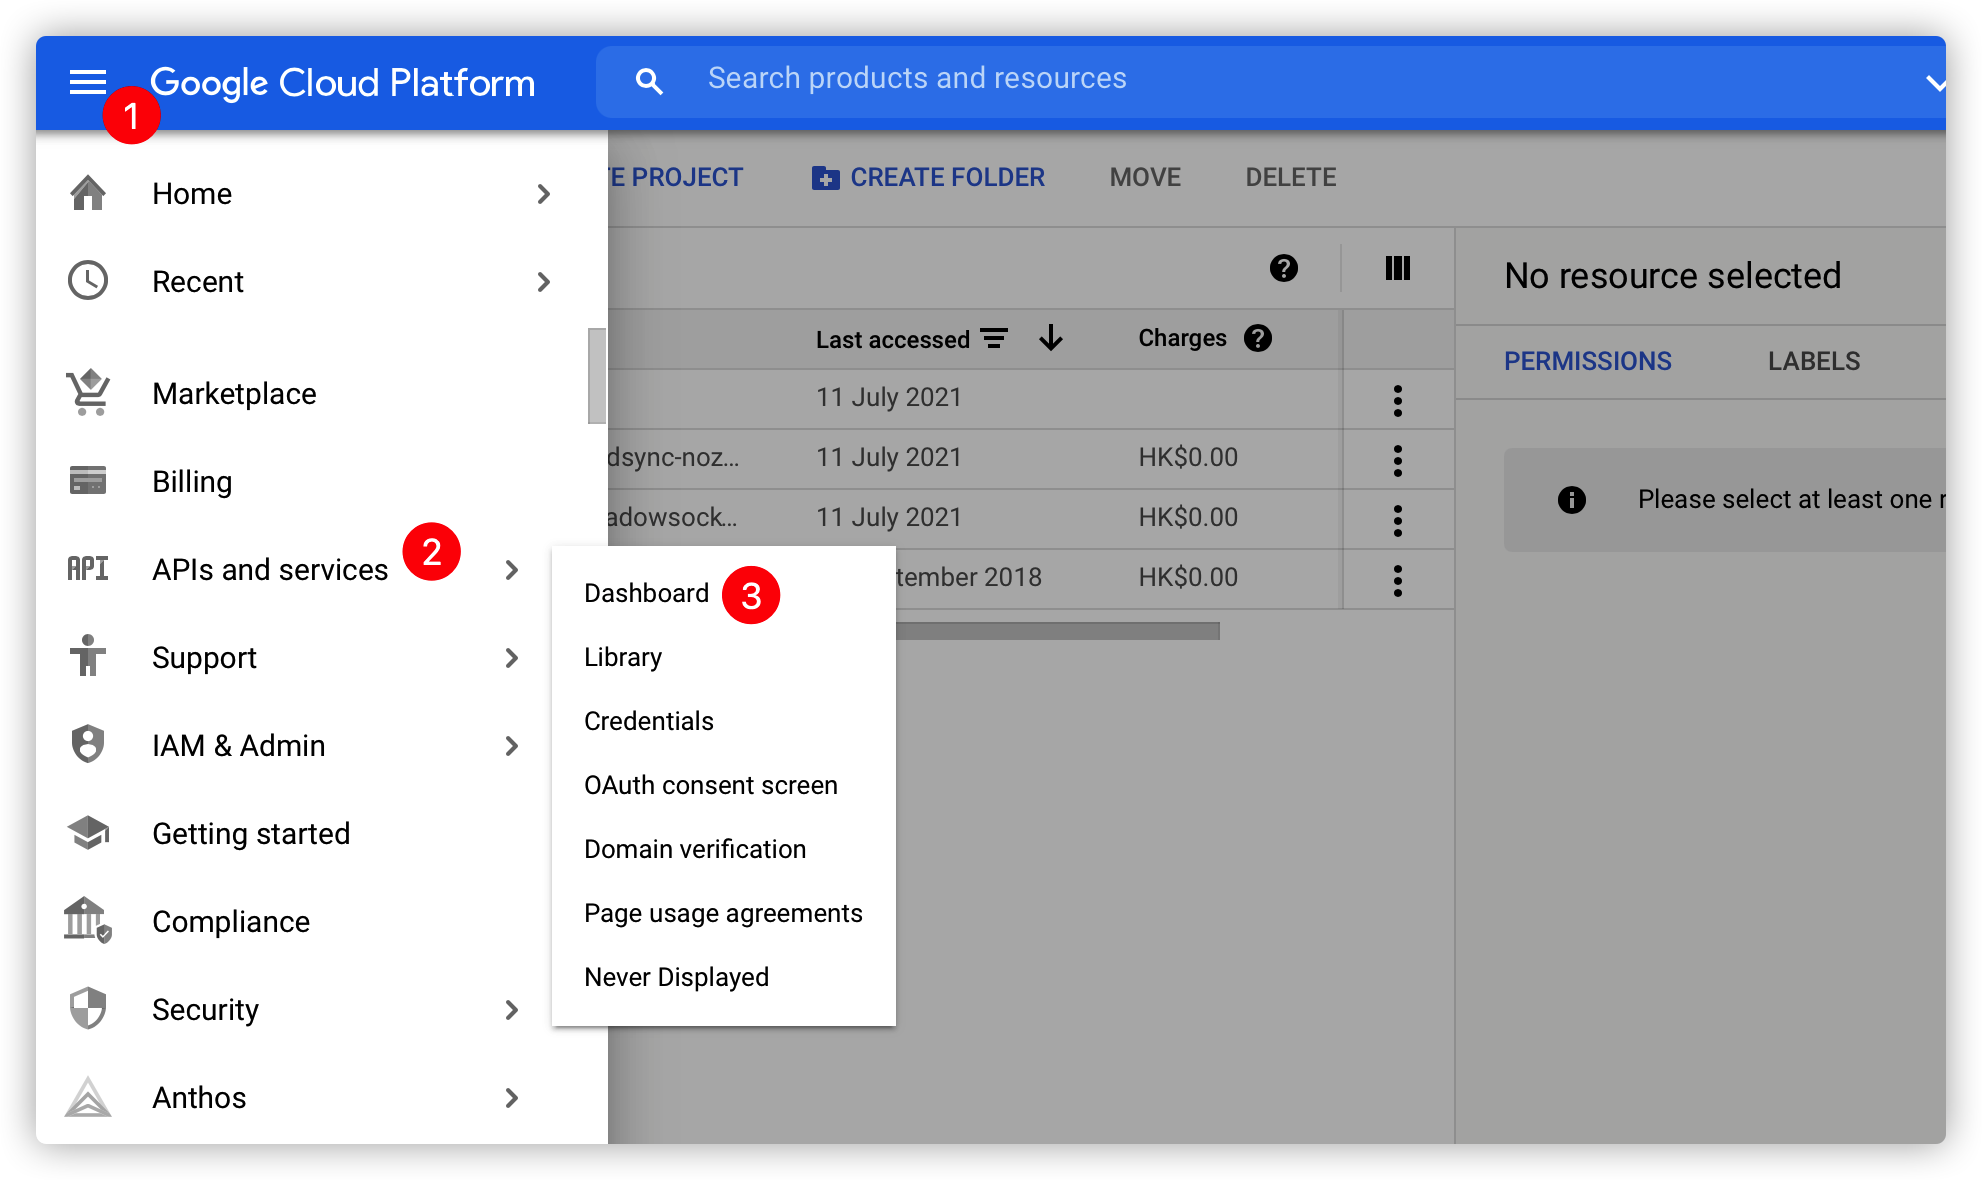This screenshot has width=1982, height=1180.
Task: Click the API icon for APIs and services
Action: pos(88,569)
